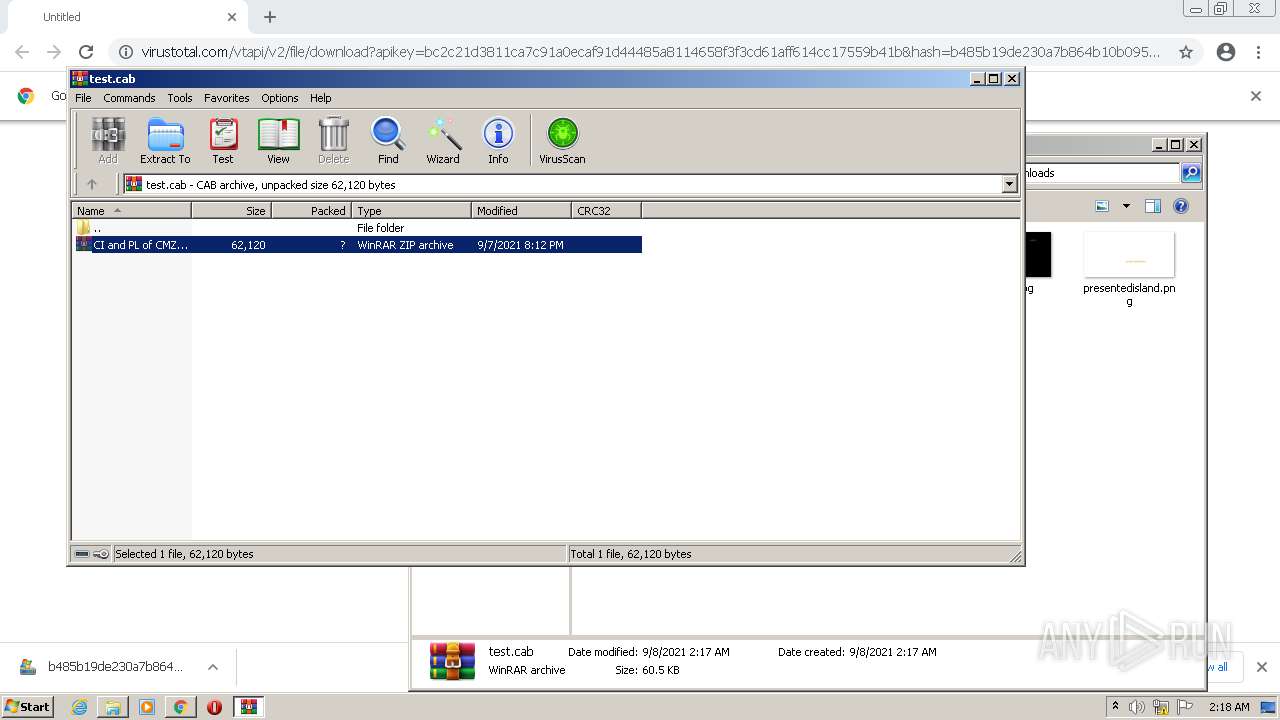This screenshot has height=720, width=1280.
Task: Show hidden tray icons arrow
Action: pos(1115,707)
